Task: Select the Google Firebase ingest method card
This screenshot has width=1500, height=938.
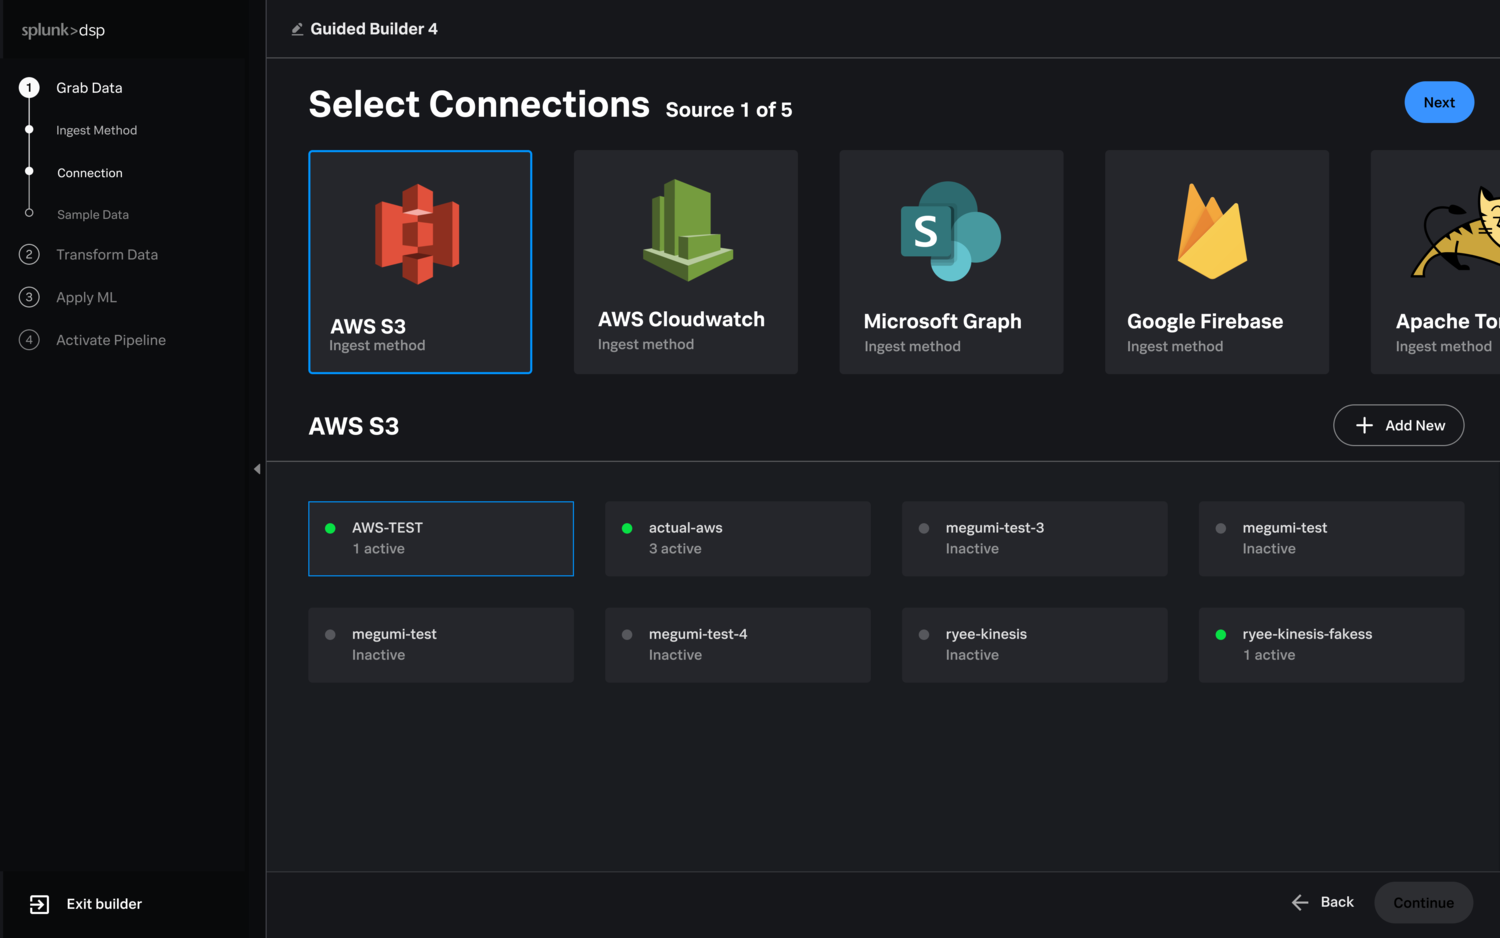Action: click(x=1217, y=262)
